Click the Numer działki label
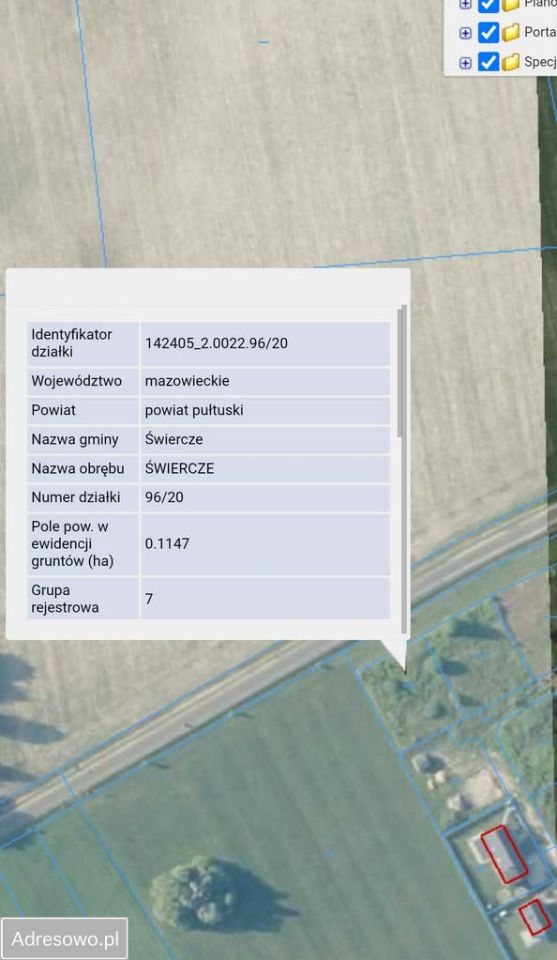 point(76,497)
